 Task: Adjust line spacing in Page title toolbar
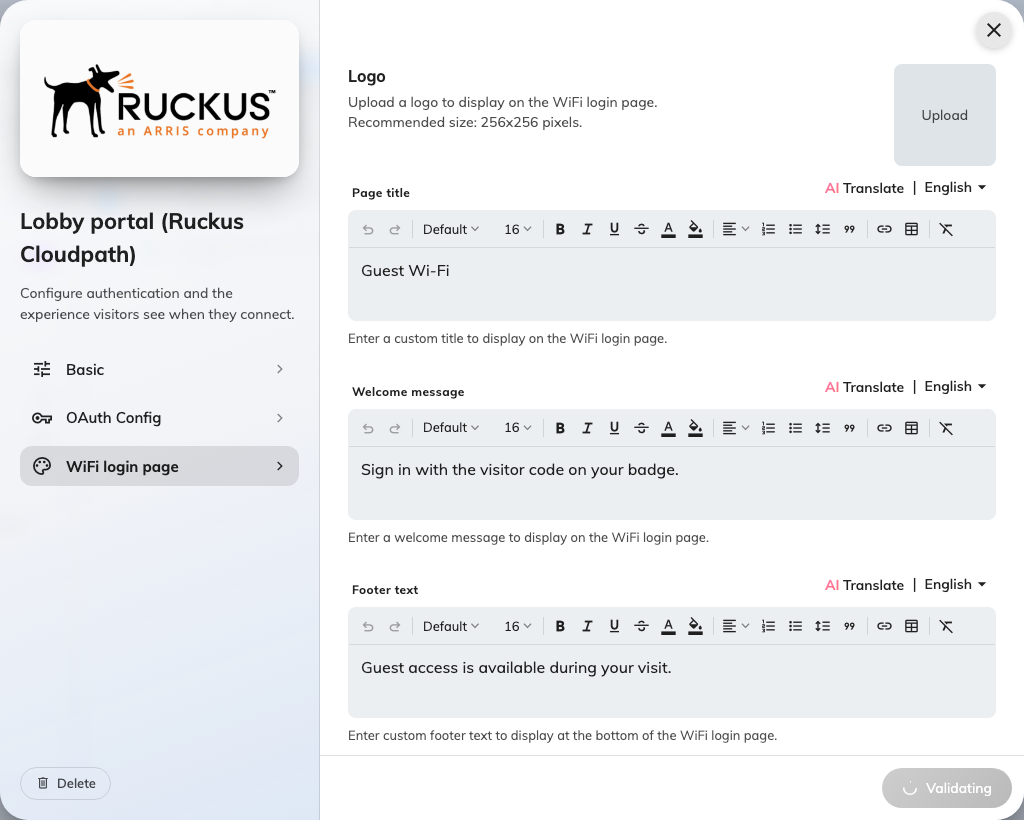click(822, 229)
